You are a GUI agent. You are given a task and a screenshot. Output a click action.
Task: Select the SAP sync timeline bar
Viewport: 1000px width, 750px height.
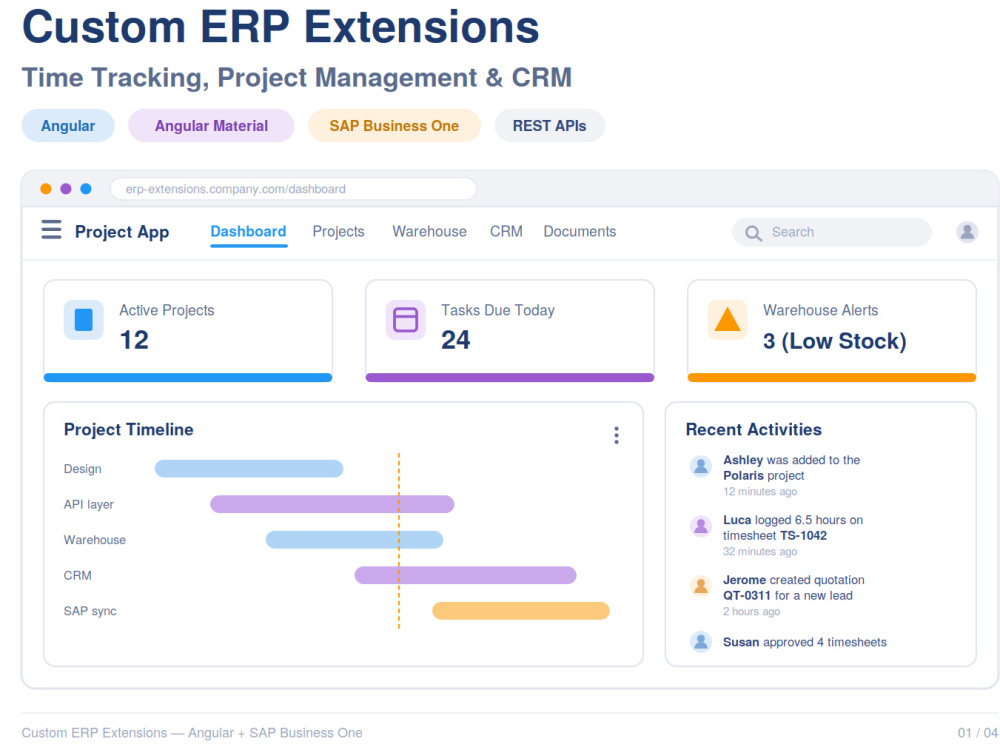(x=521, y=611)
